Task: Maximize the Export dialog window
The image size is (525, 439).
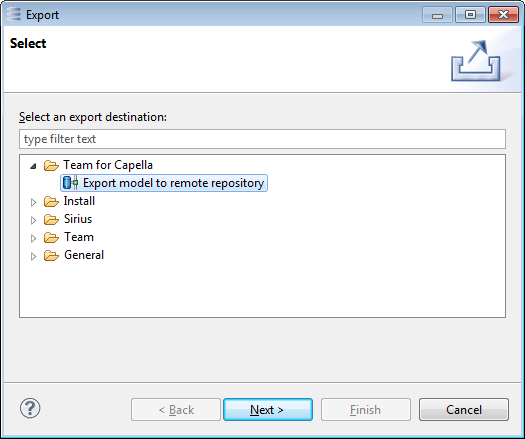Action: [x=470, y=15]
